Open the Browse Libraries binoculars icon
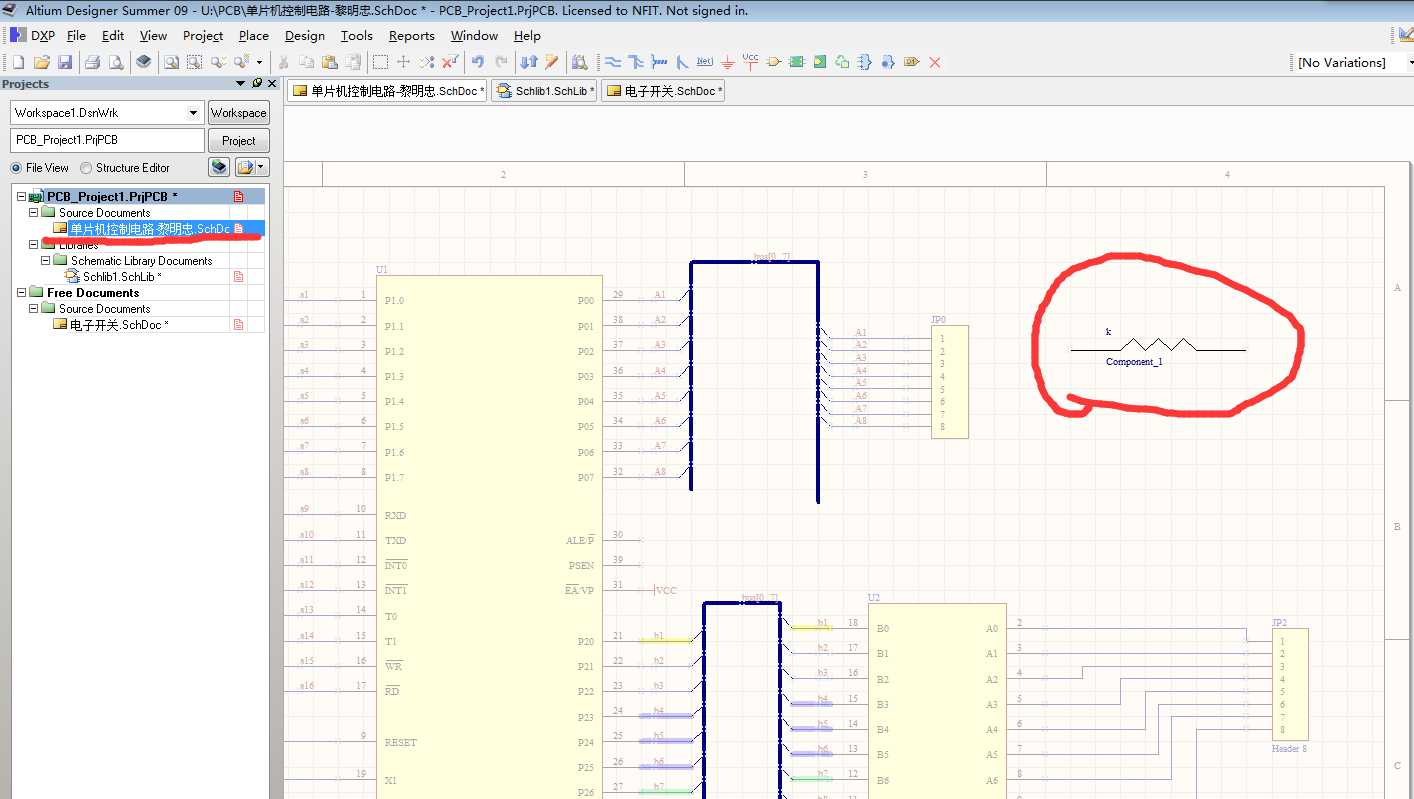Image resolution: width=1414 pixels, height=799 pixels. [580, 62]
